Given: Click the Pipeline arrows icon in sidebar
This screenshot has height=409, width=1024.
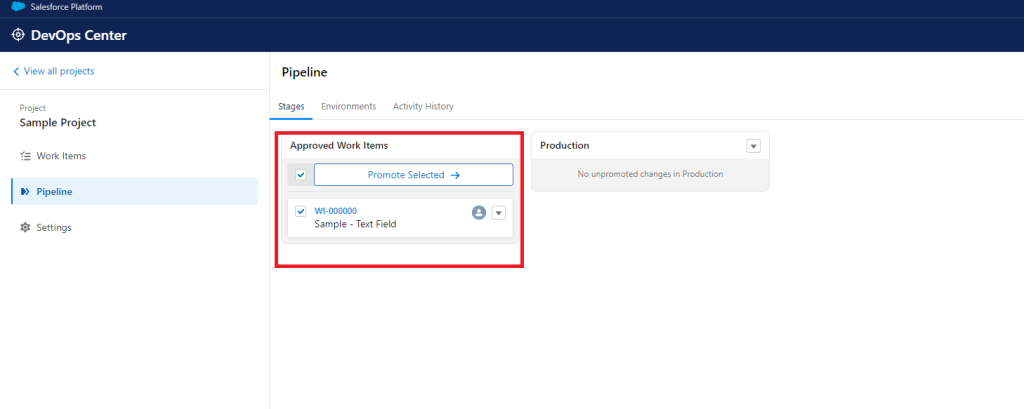Looking at the screenshot, I should (x=25, y=191).
